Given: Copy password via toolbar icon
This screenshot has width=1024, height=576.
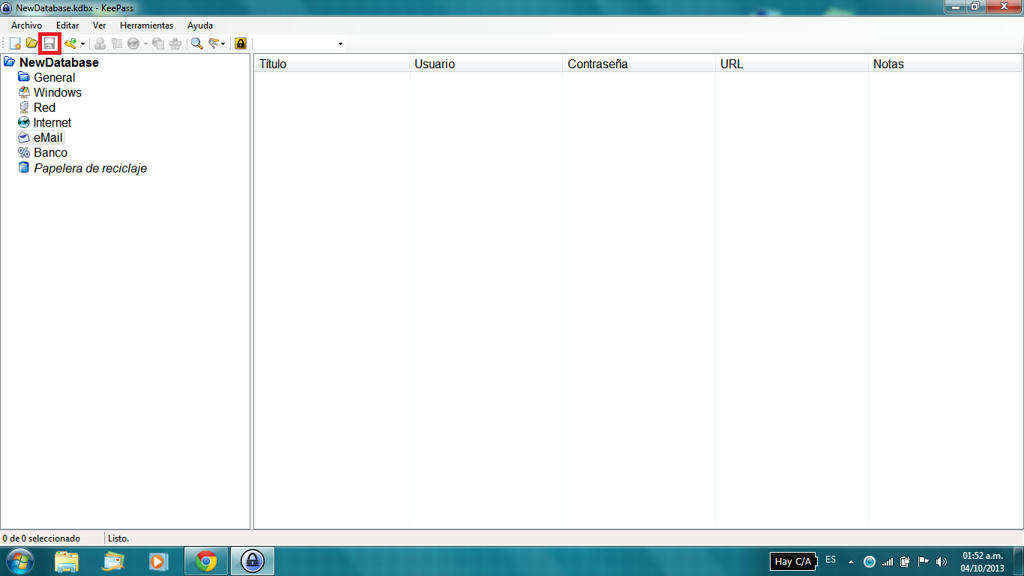Looking at the screenshot, I should pyautogui.click(x=117, y=44).
